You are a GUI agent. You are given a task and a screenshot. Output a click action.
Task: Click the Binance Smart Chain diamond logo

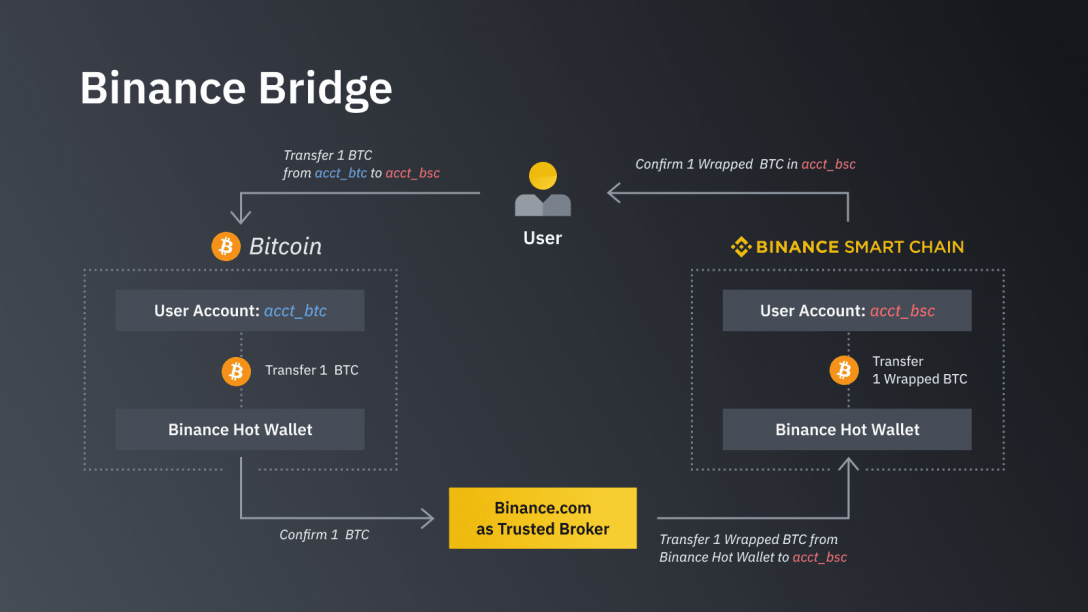(x=741, y=246)
